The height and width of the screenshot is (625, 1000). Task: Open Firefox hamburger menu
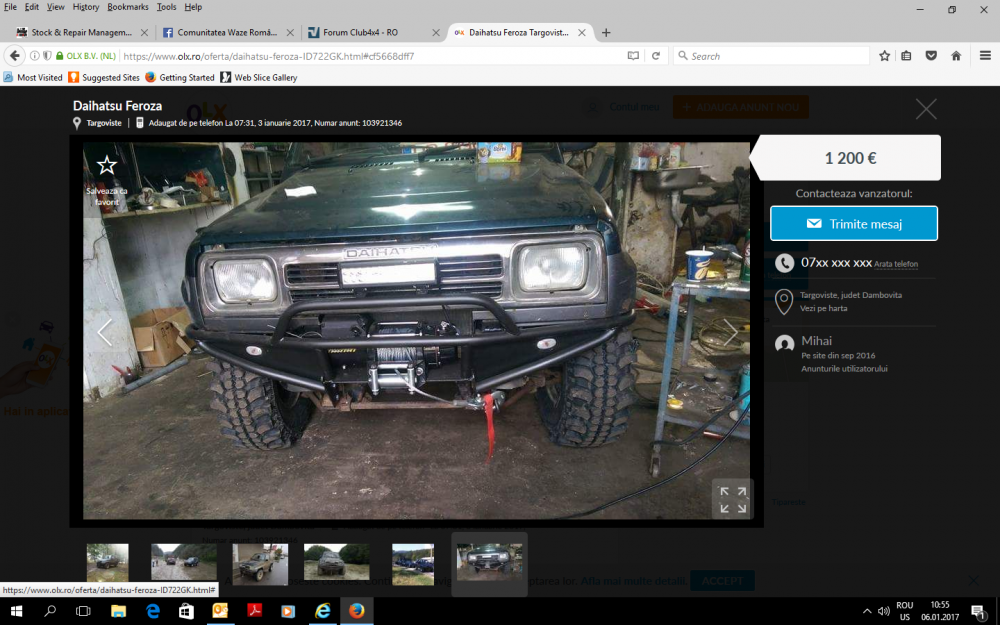[x=985, y=56]
